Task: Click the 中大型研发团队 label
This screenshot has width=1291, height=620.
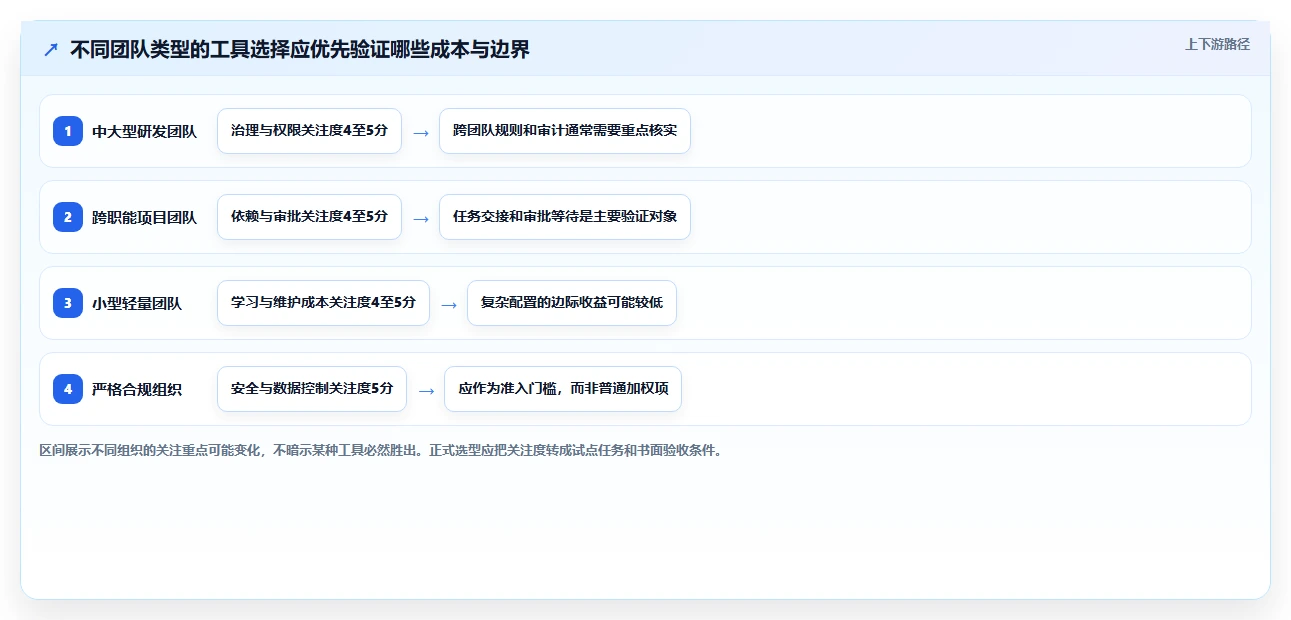Action: (x=144, y=131)
